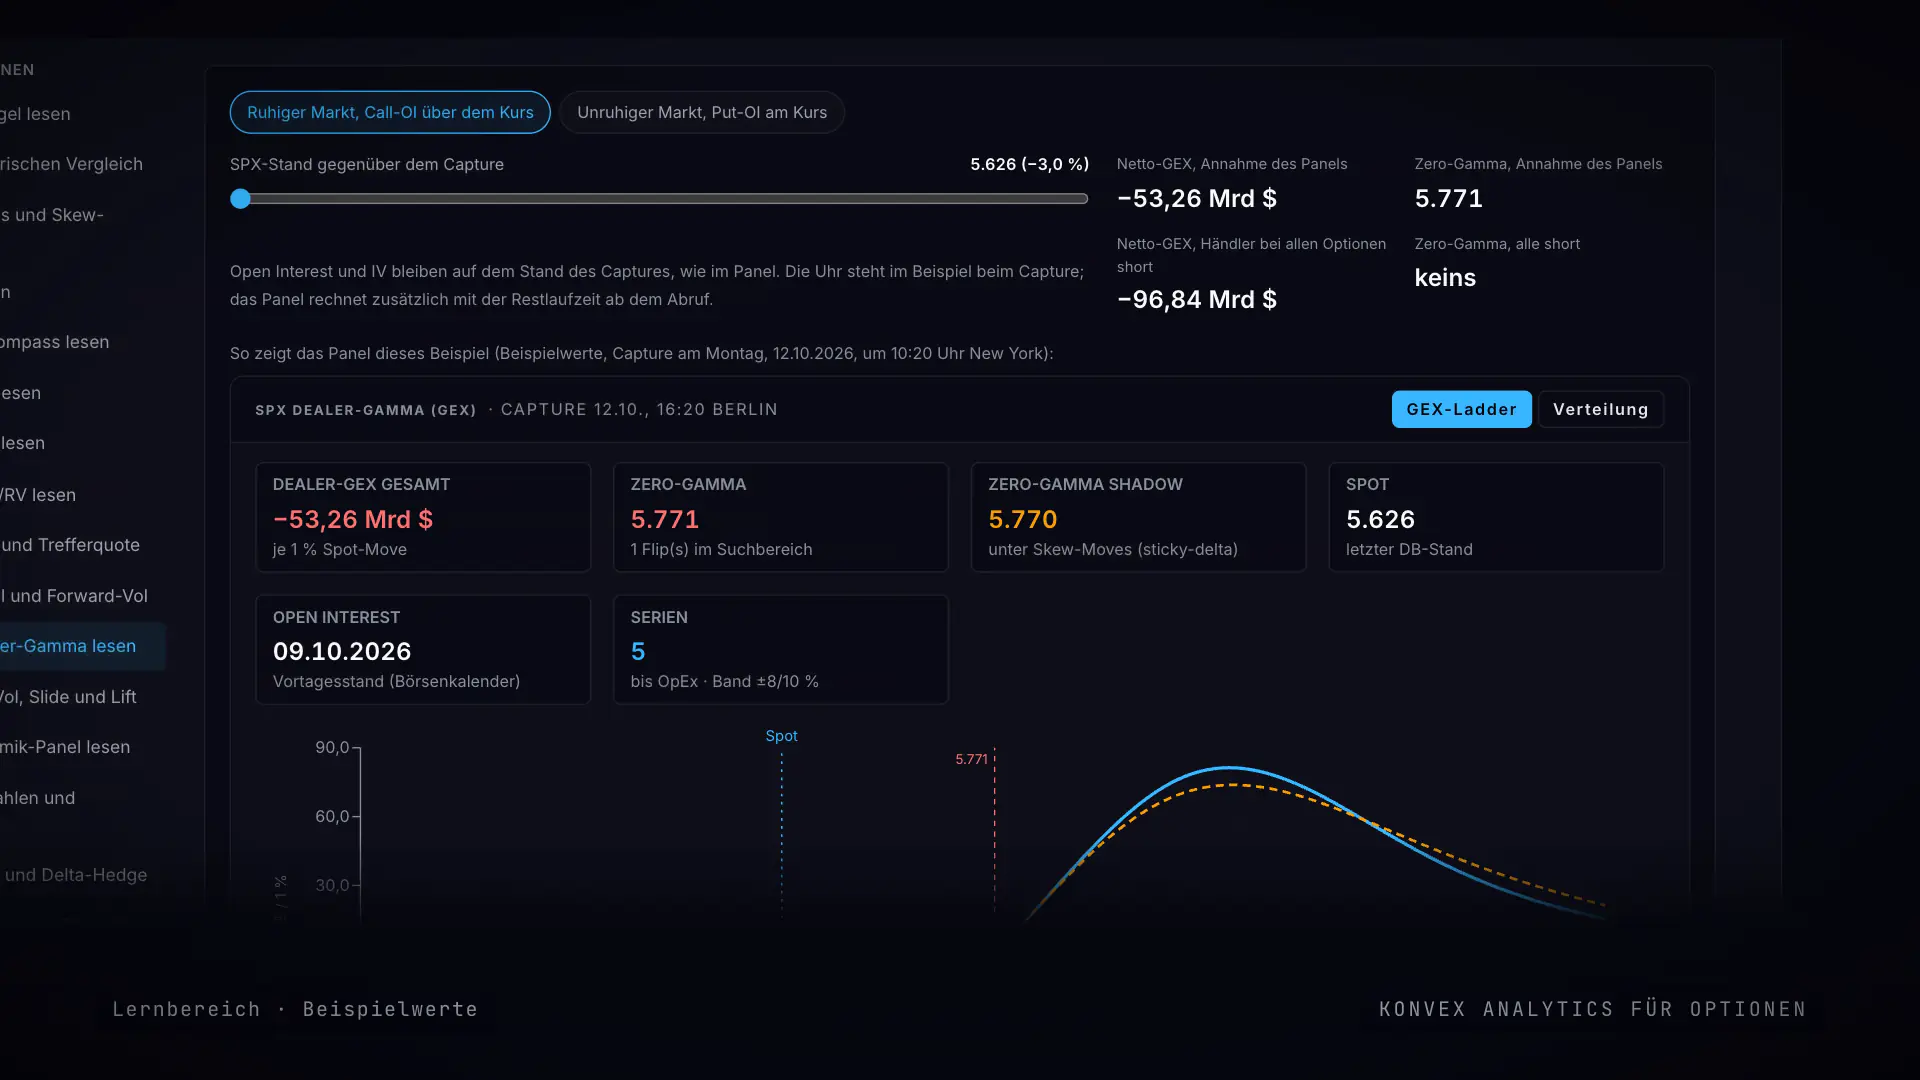Click the ZERO-GAMMA card value 5.771
This screenshot has width=1920, height=1080.
[665, 519]
